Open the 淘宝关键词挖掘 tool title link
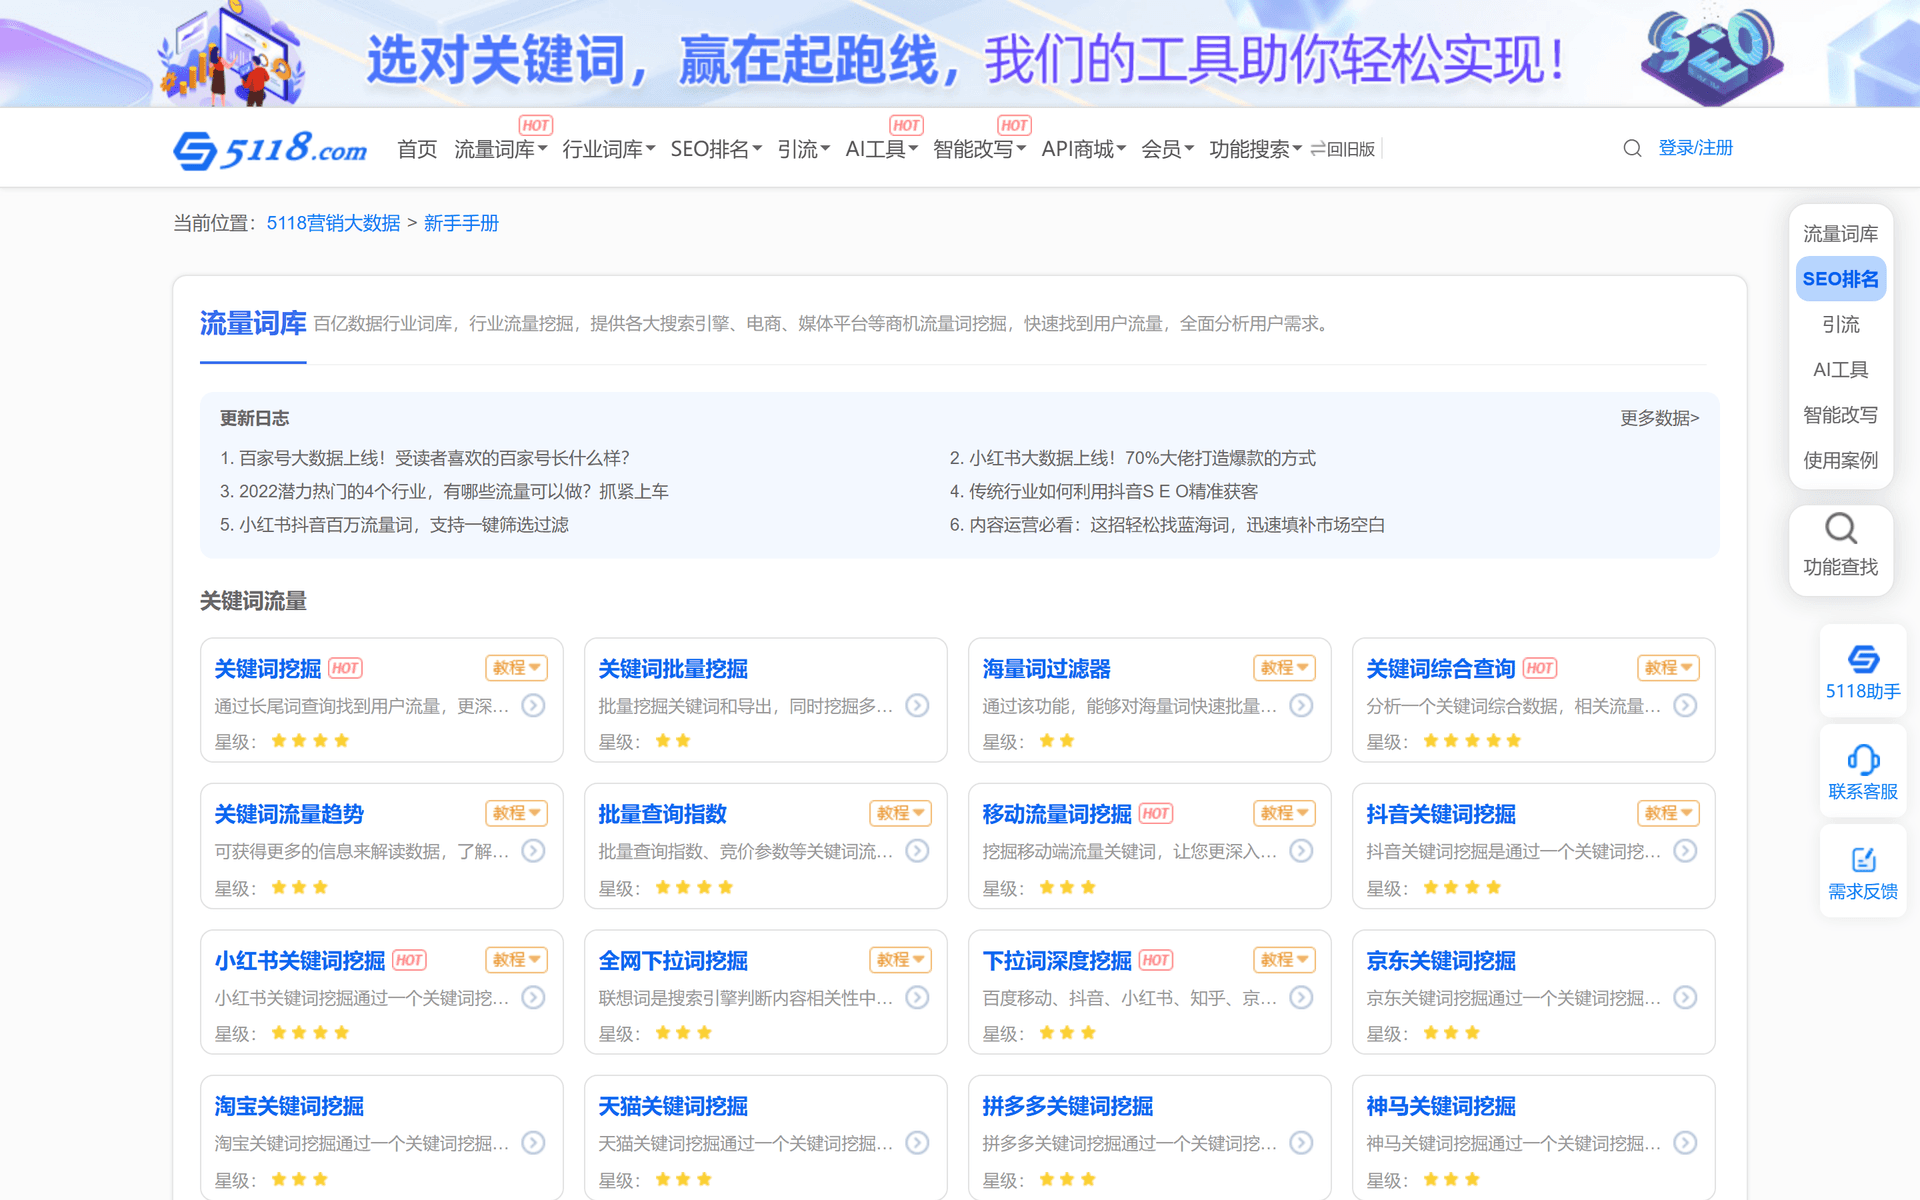This screenshot has height=1200, width=1920. (289, 1106)
